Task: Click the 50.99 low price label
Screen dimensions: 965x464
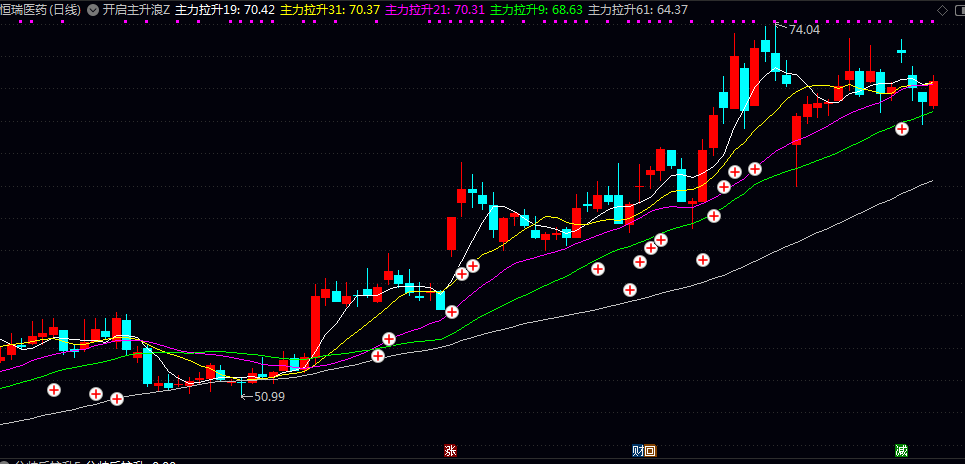Action: coord(270,396)
